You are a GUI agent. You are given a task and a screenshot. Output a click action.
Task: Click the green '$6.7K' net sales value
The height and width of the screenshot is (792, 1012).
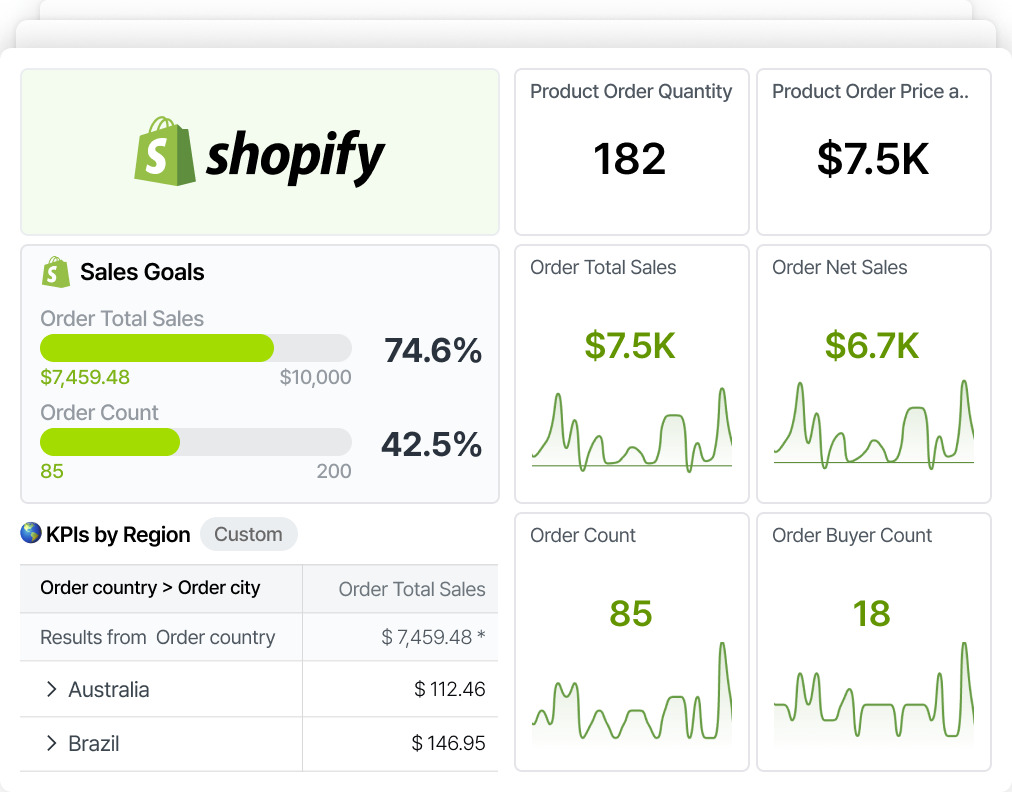872,345
